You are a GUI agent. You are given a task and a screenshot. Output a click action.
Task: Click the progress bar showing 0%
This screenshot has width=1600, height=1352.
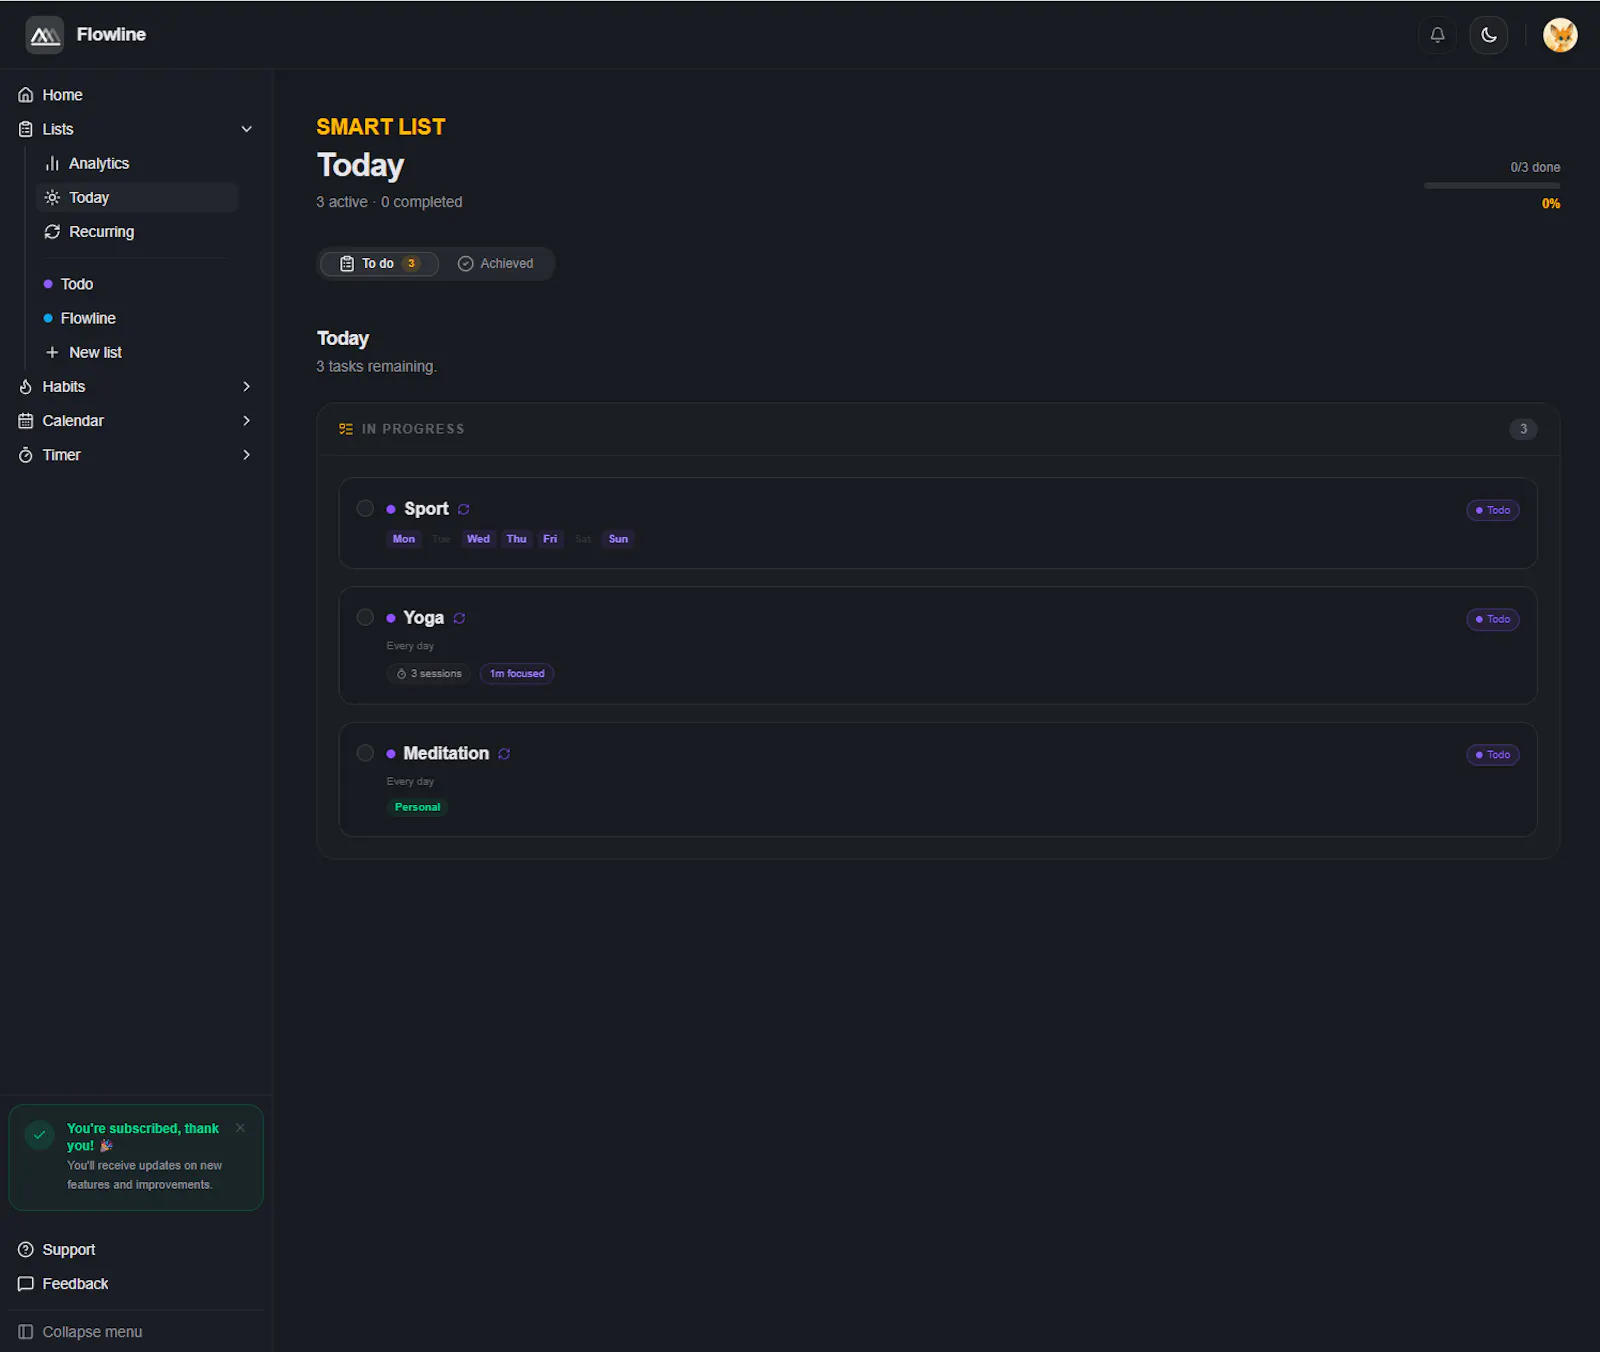click(1491, 185)
